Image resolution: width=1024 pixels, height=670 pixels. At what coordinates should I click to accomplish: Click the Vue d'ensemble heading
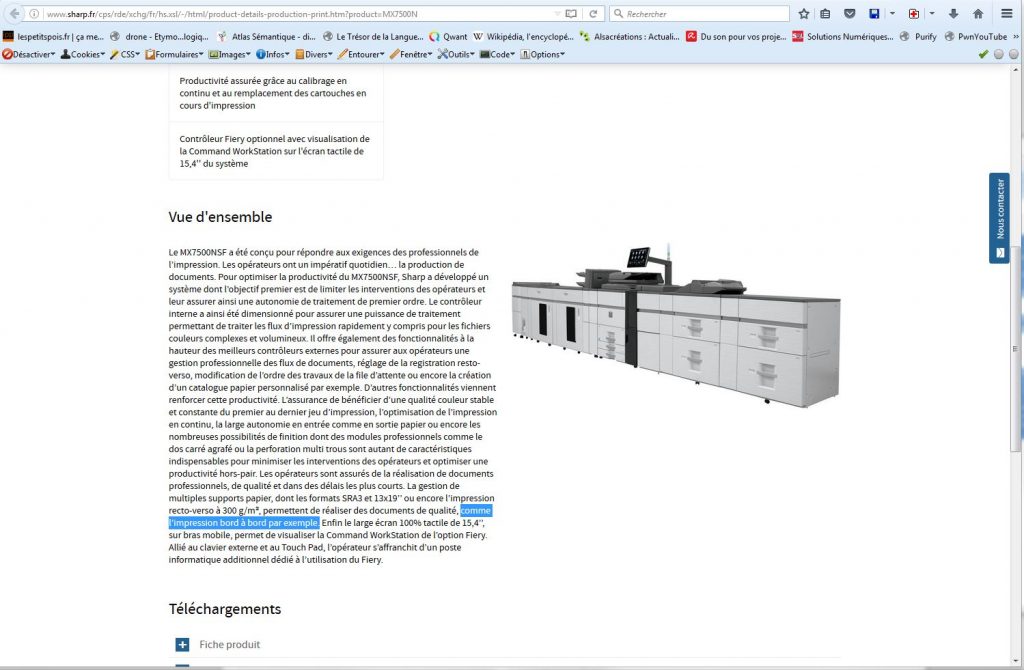[220, 217]
